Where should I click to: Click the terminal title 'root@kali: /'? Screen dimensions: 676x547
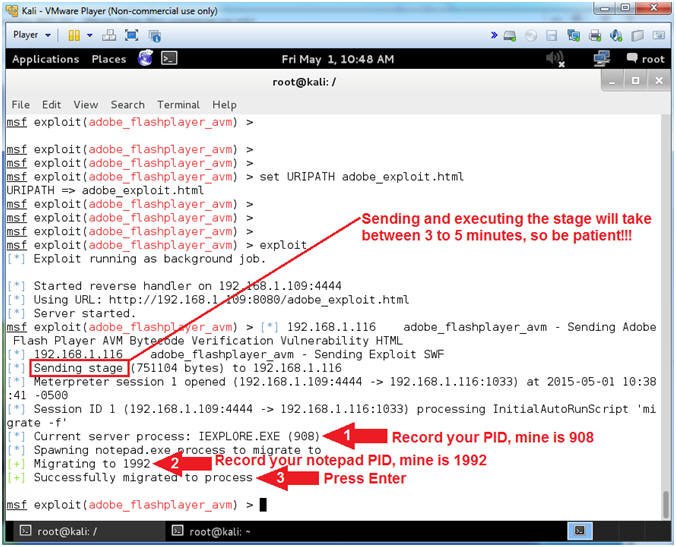304,81
